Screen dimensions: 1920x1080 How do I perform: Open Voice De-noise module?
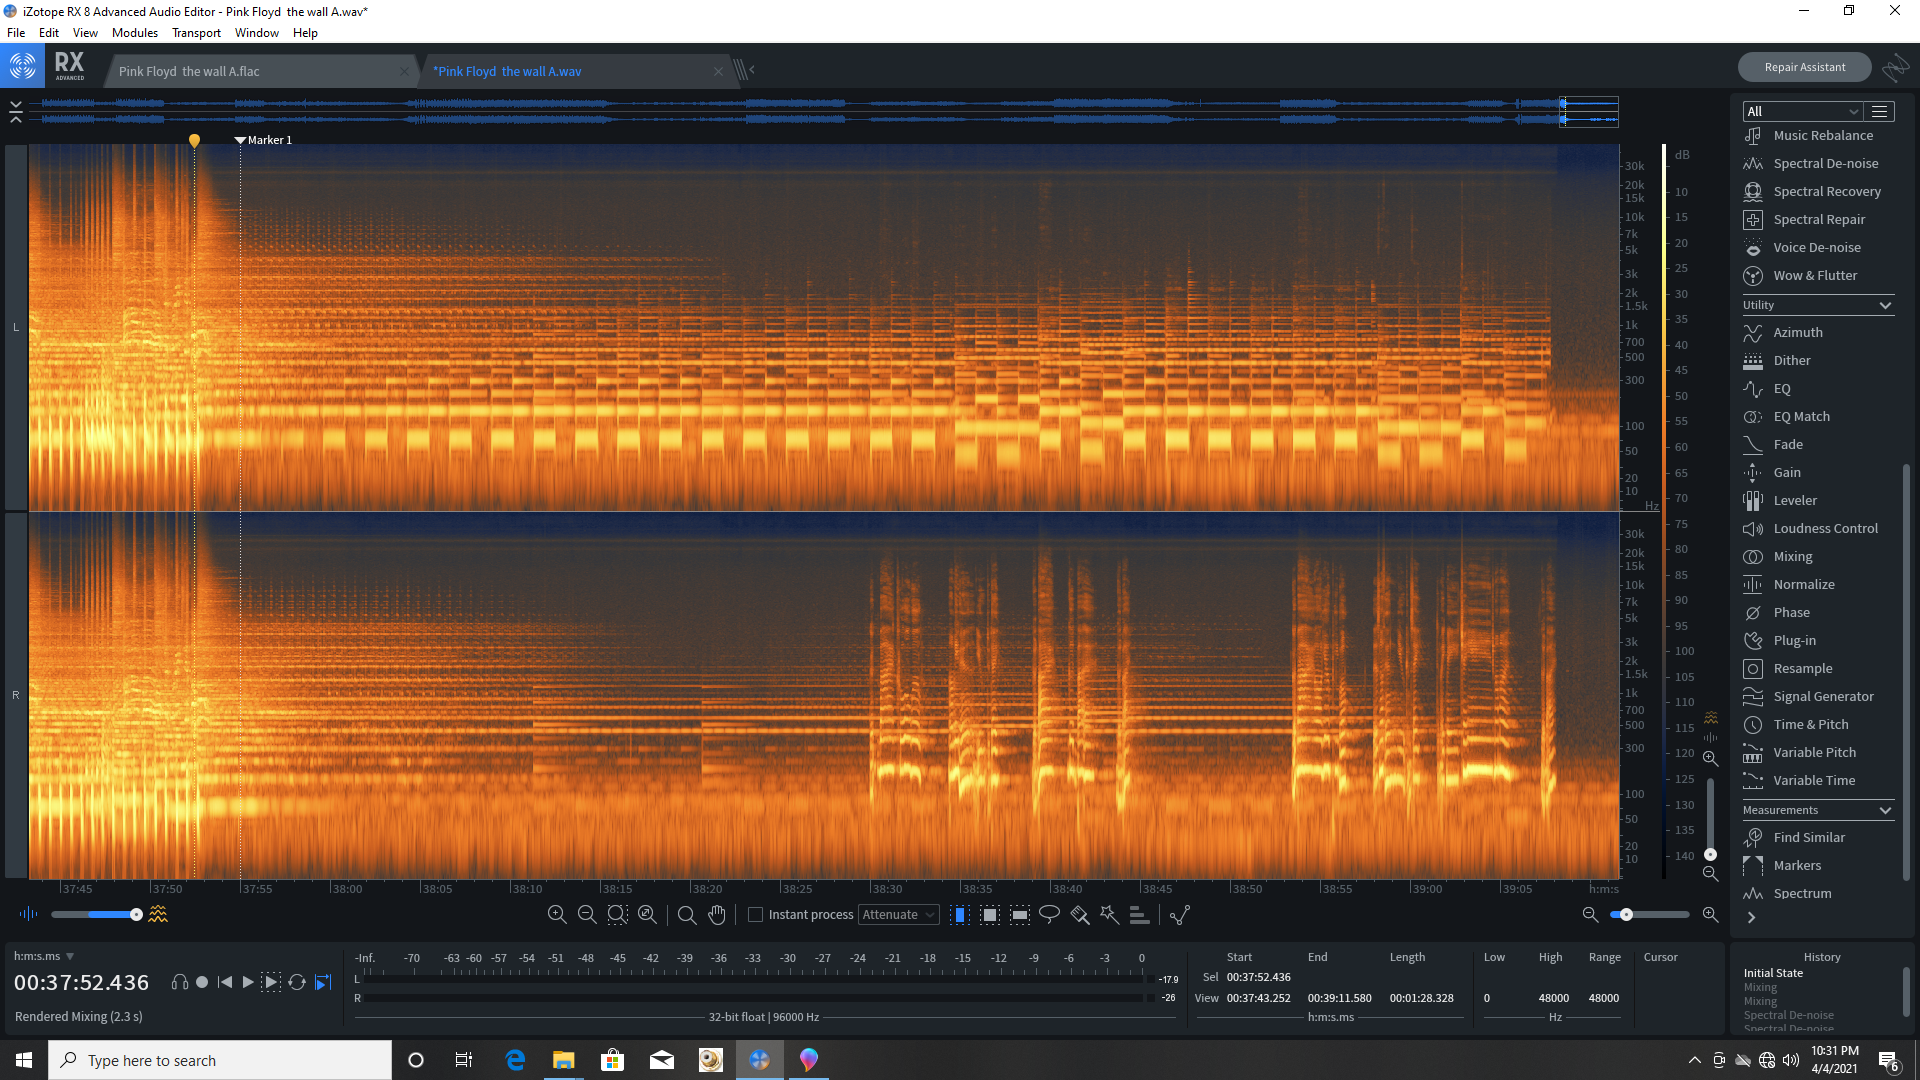(1801, 248)
